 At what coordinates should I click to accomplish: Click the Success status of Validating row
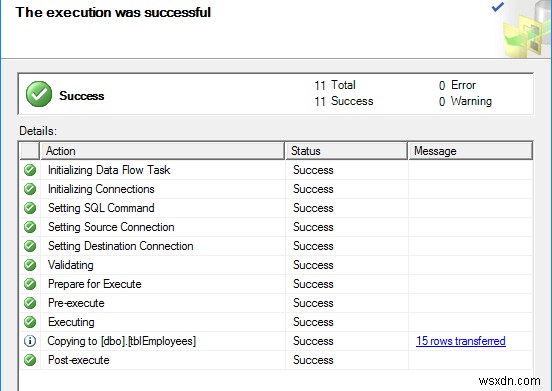(x=313, y=265)
